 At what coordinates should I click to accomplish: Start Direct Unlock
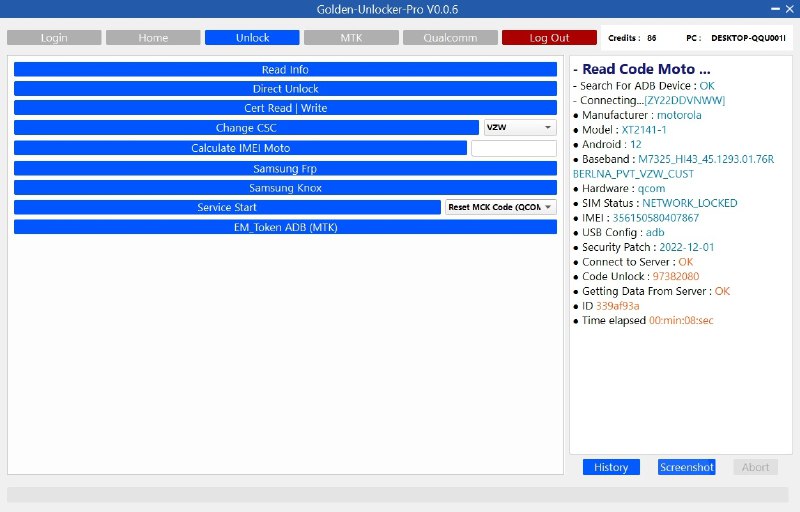click(285, 89)
